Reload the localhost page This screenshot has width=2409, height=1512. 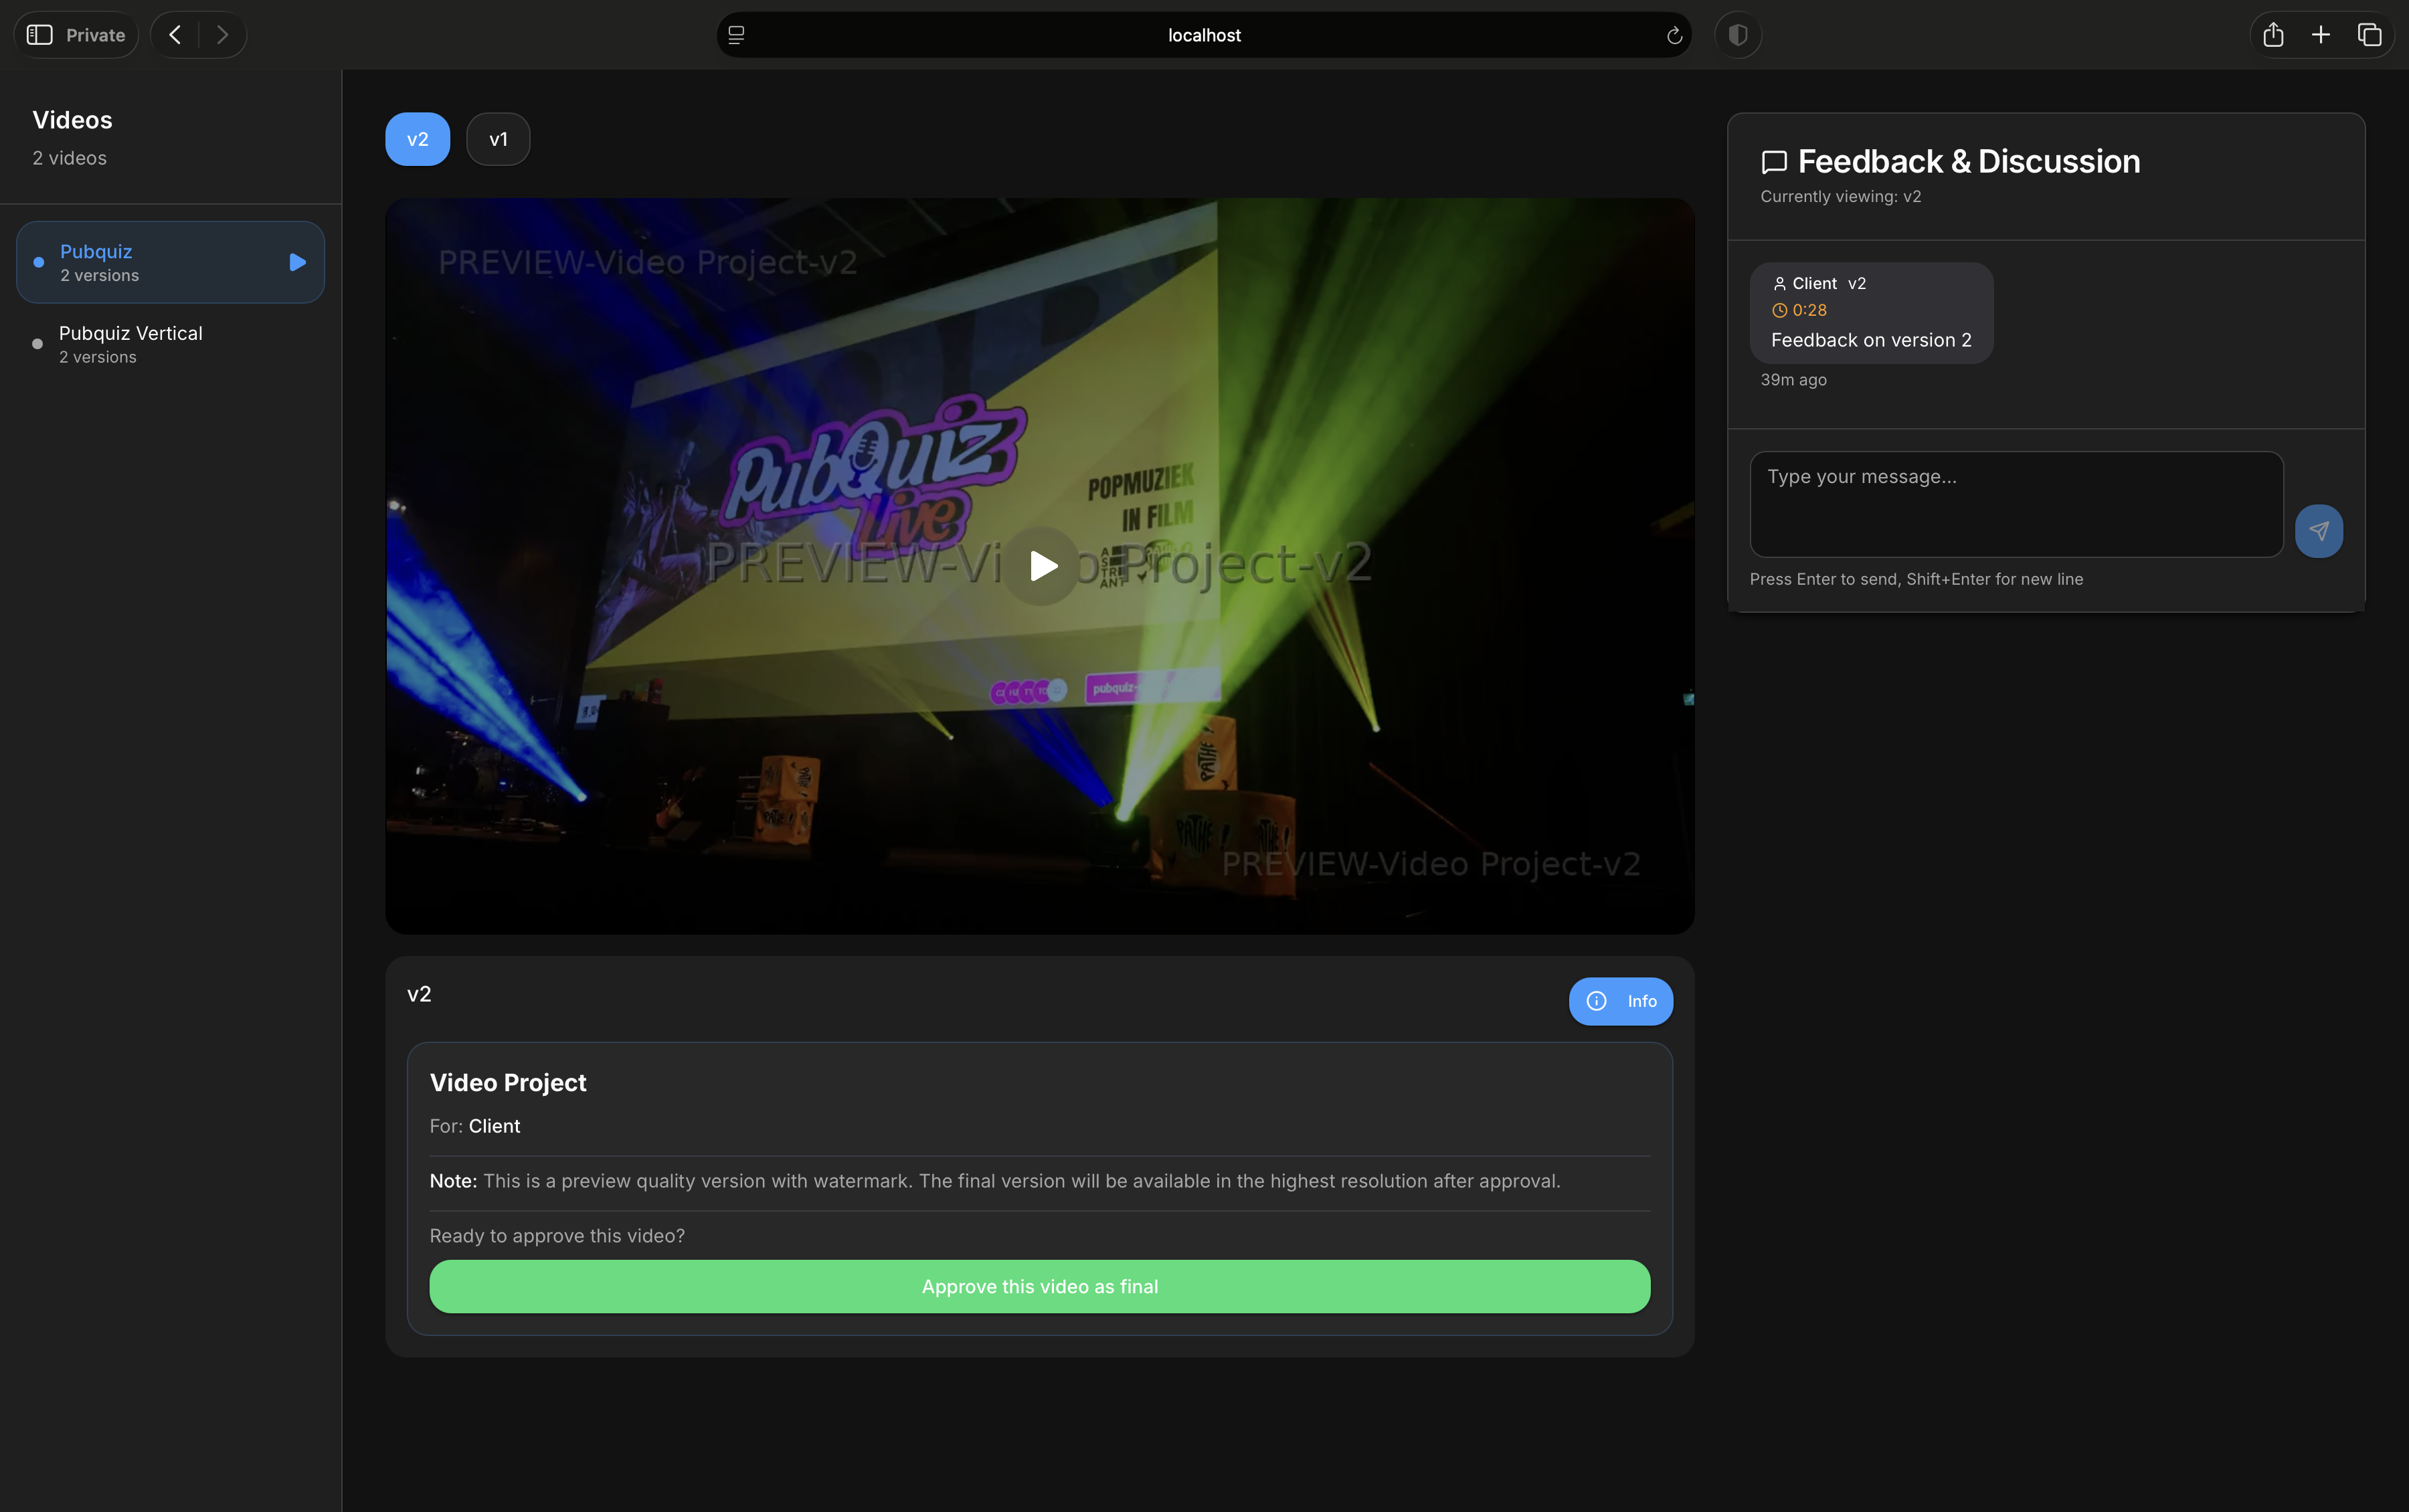[x=1673, y=36]
